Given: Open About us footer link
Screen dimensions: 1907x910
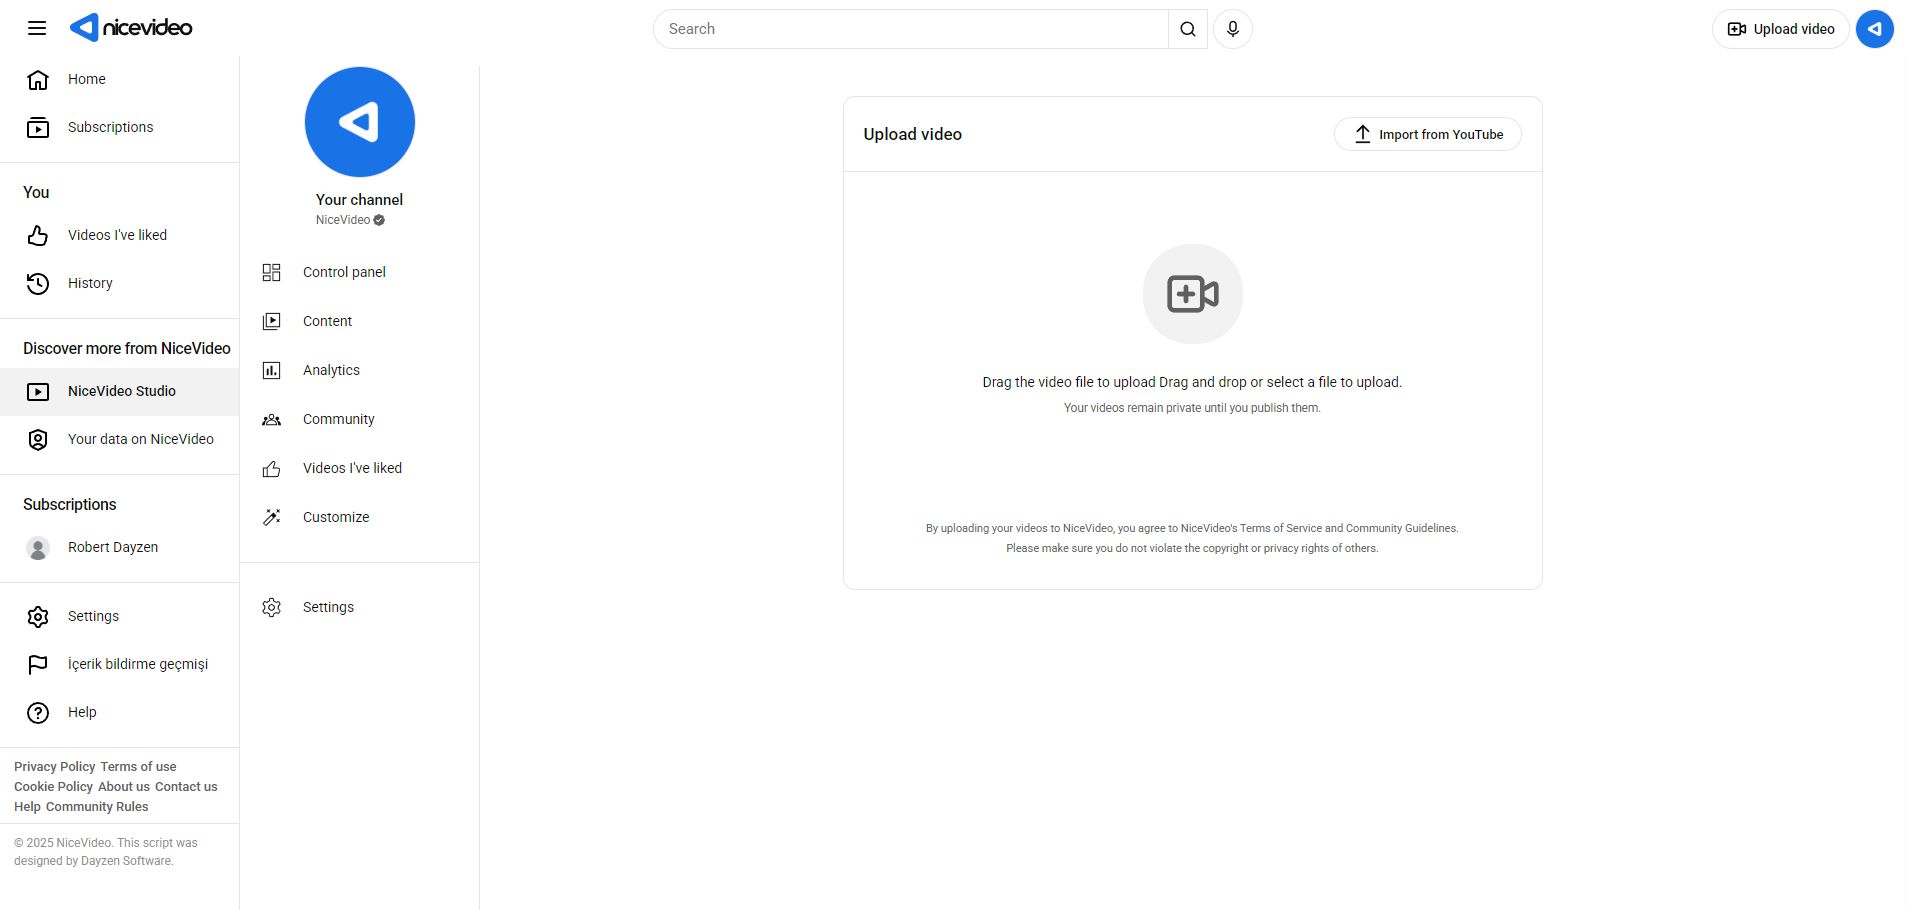Looking at the screenshot, I should point(124,787).
